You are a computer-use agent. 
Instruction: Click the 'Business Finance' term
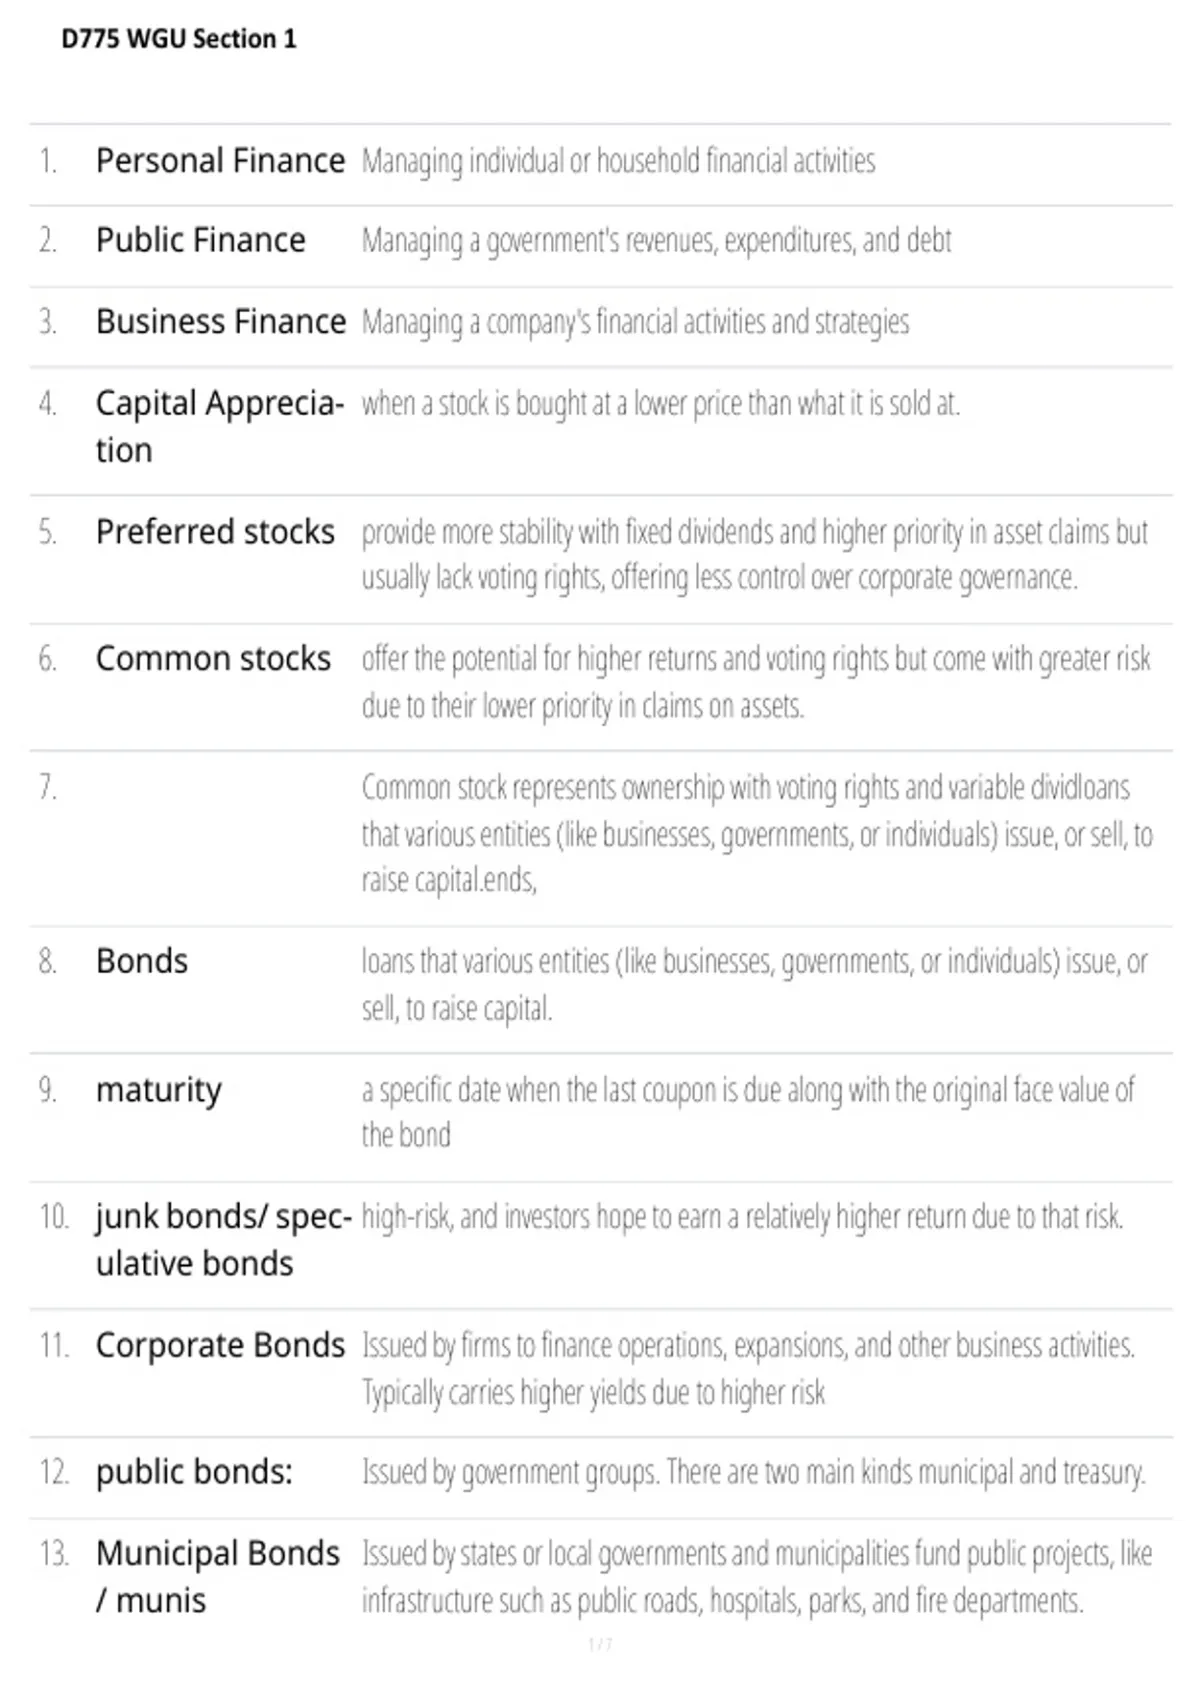tap(220, 322)
